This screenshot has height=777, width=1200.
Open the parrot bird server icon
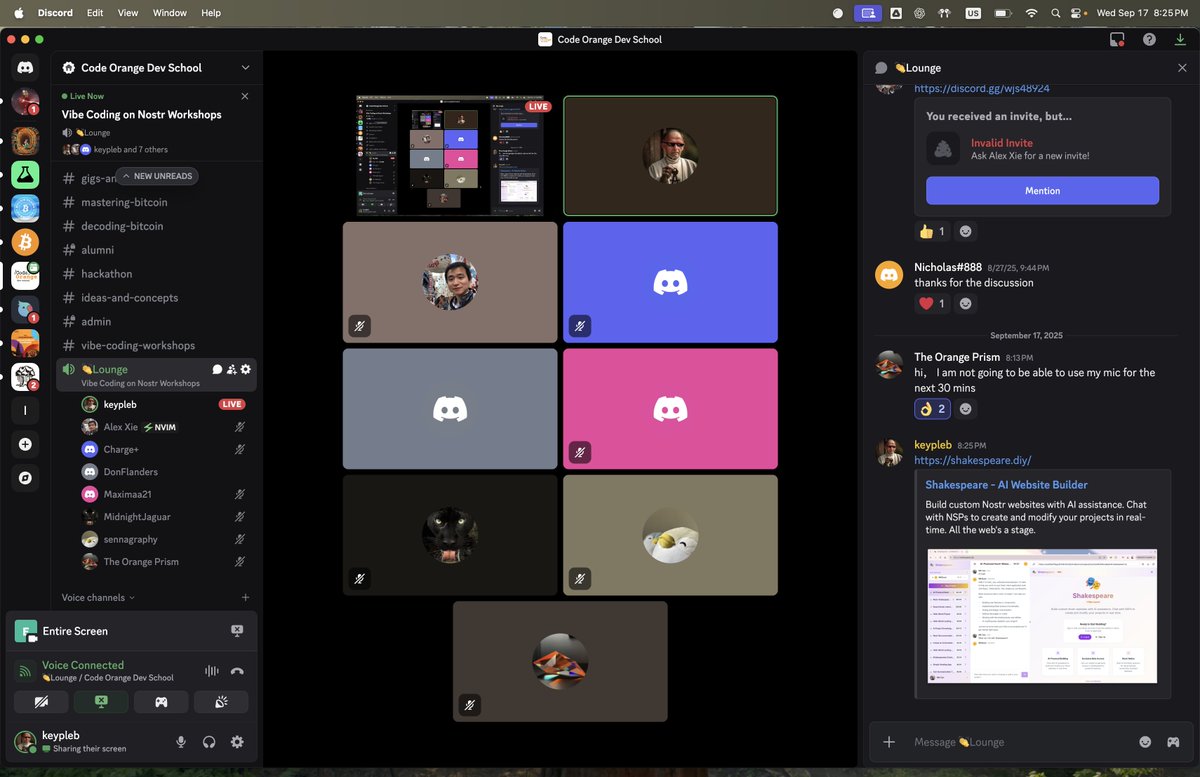25,310
